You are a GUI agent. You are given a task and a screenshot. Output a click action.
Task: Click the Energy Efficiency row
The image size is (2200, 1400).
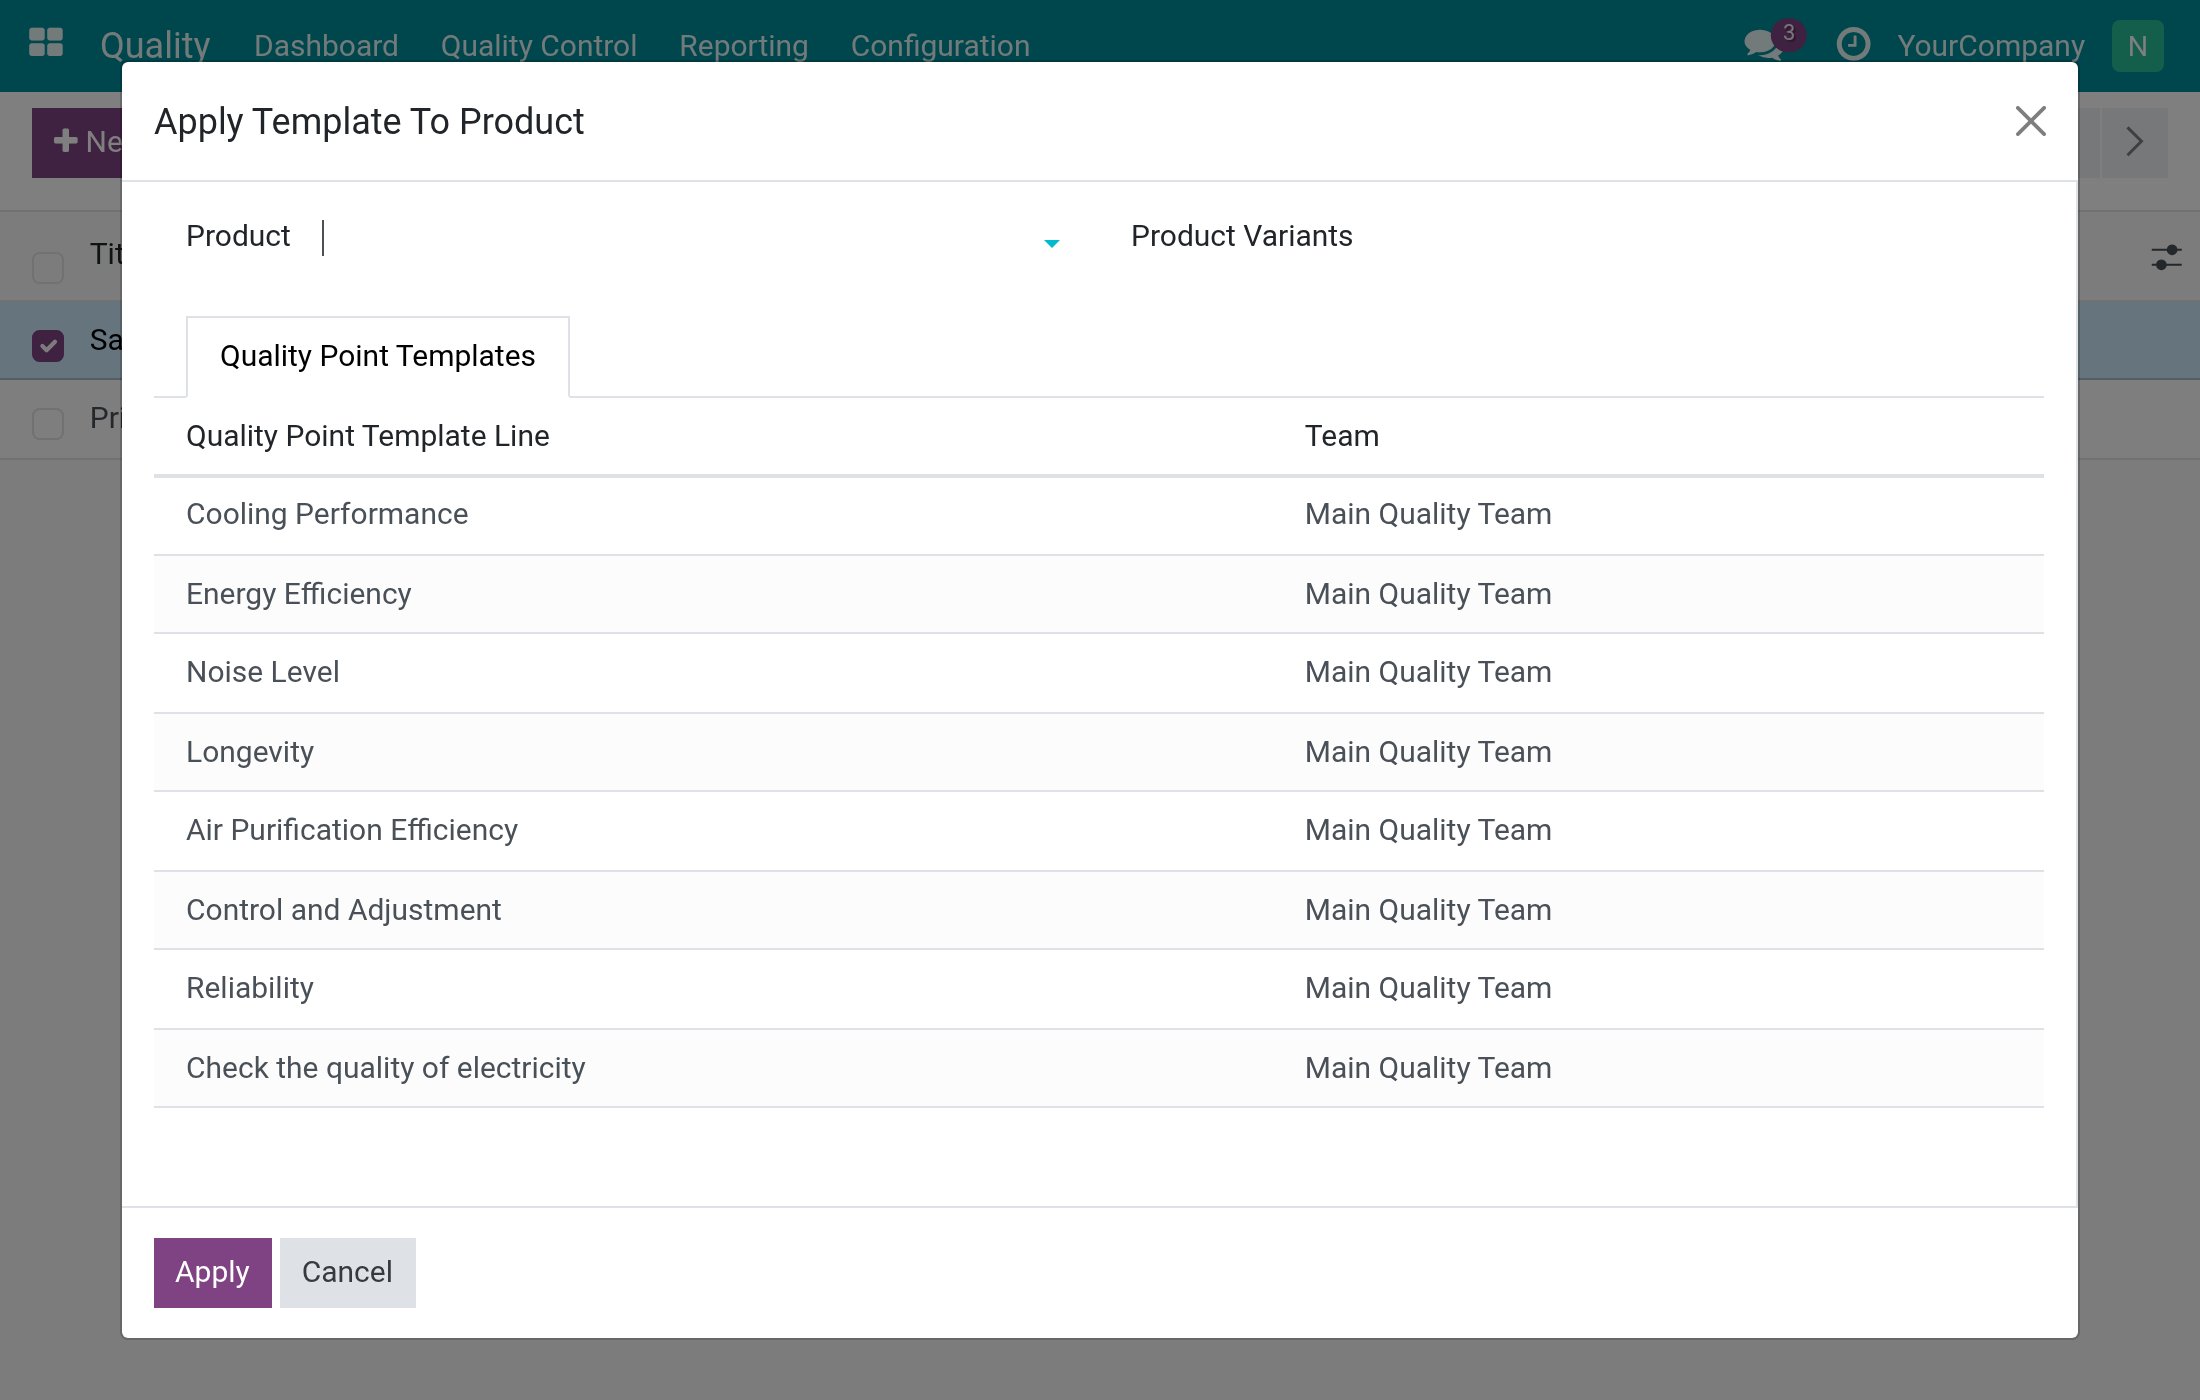click(x=1098, y=594)
